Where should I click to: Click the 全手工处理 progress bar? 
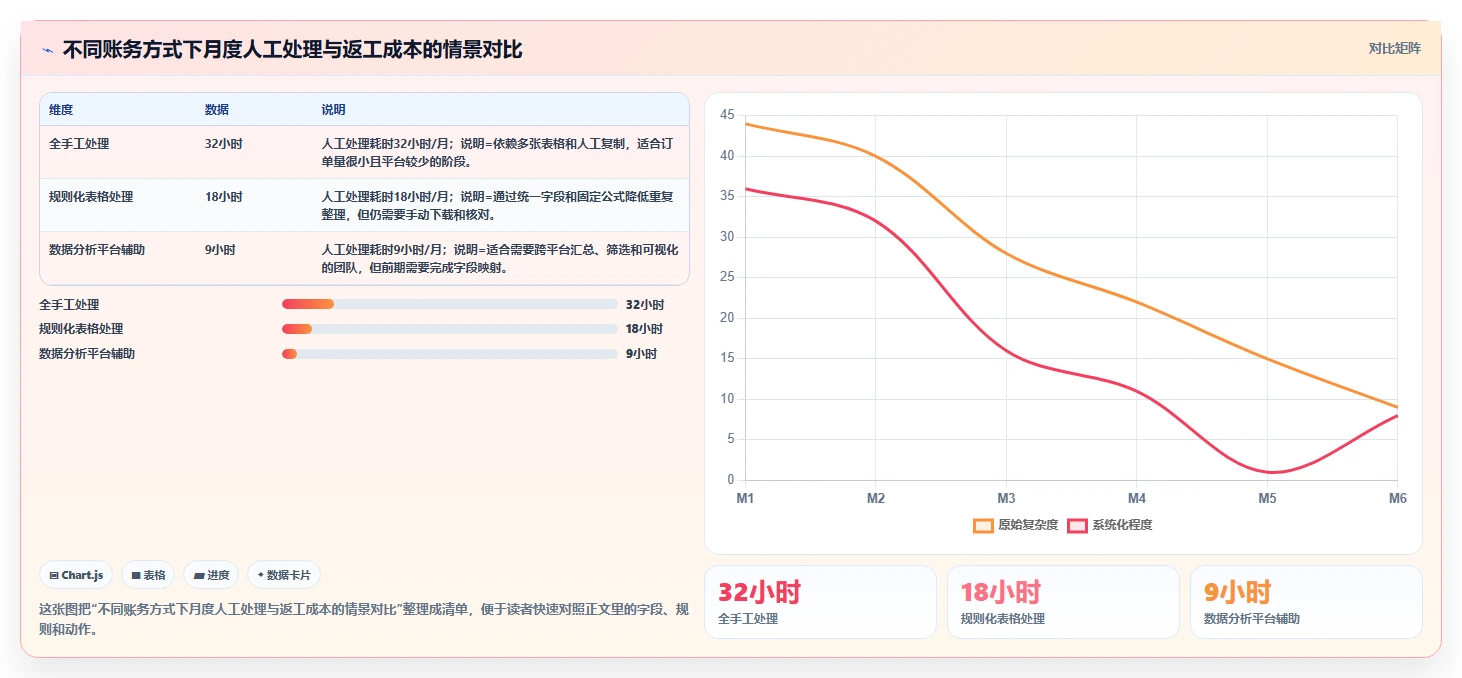pos(450,304)
